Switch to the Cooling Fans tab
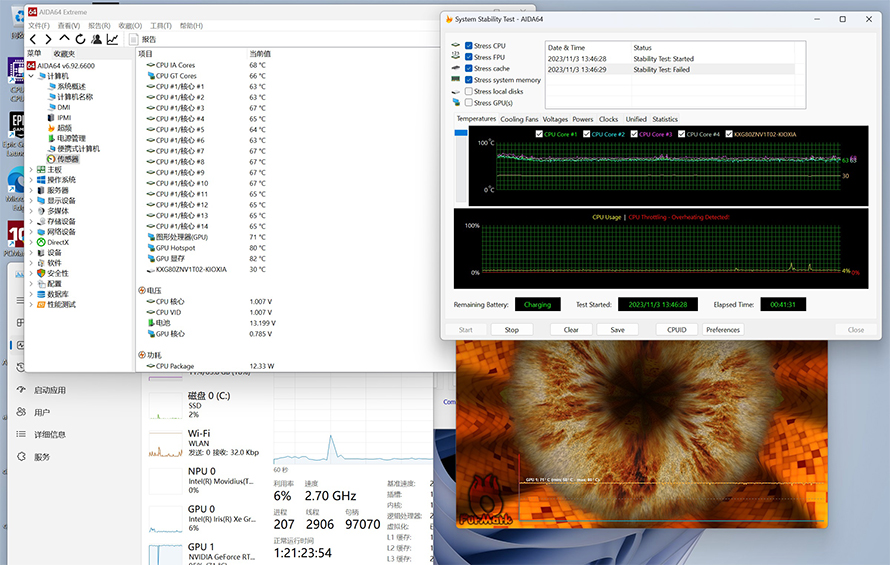The image size is (890, 565). click(x=519, y=119)
